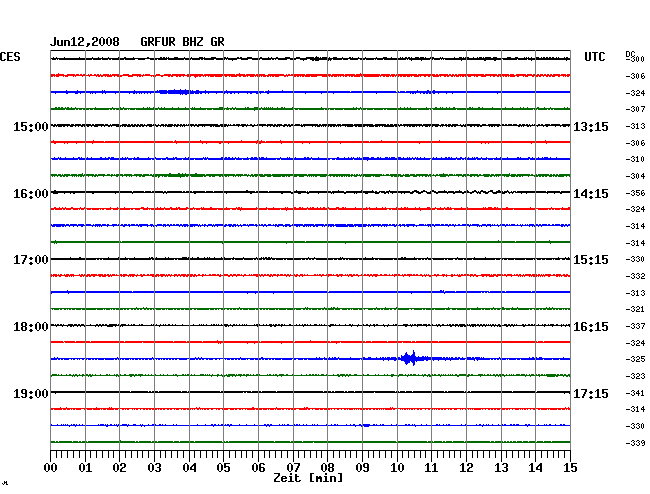Select the 16:15 UTC time label

pos(591,327)
